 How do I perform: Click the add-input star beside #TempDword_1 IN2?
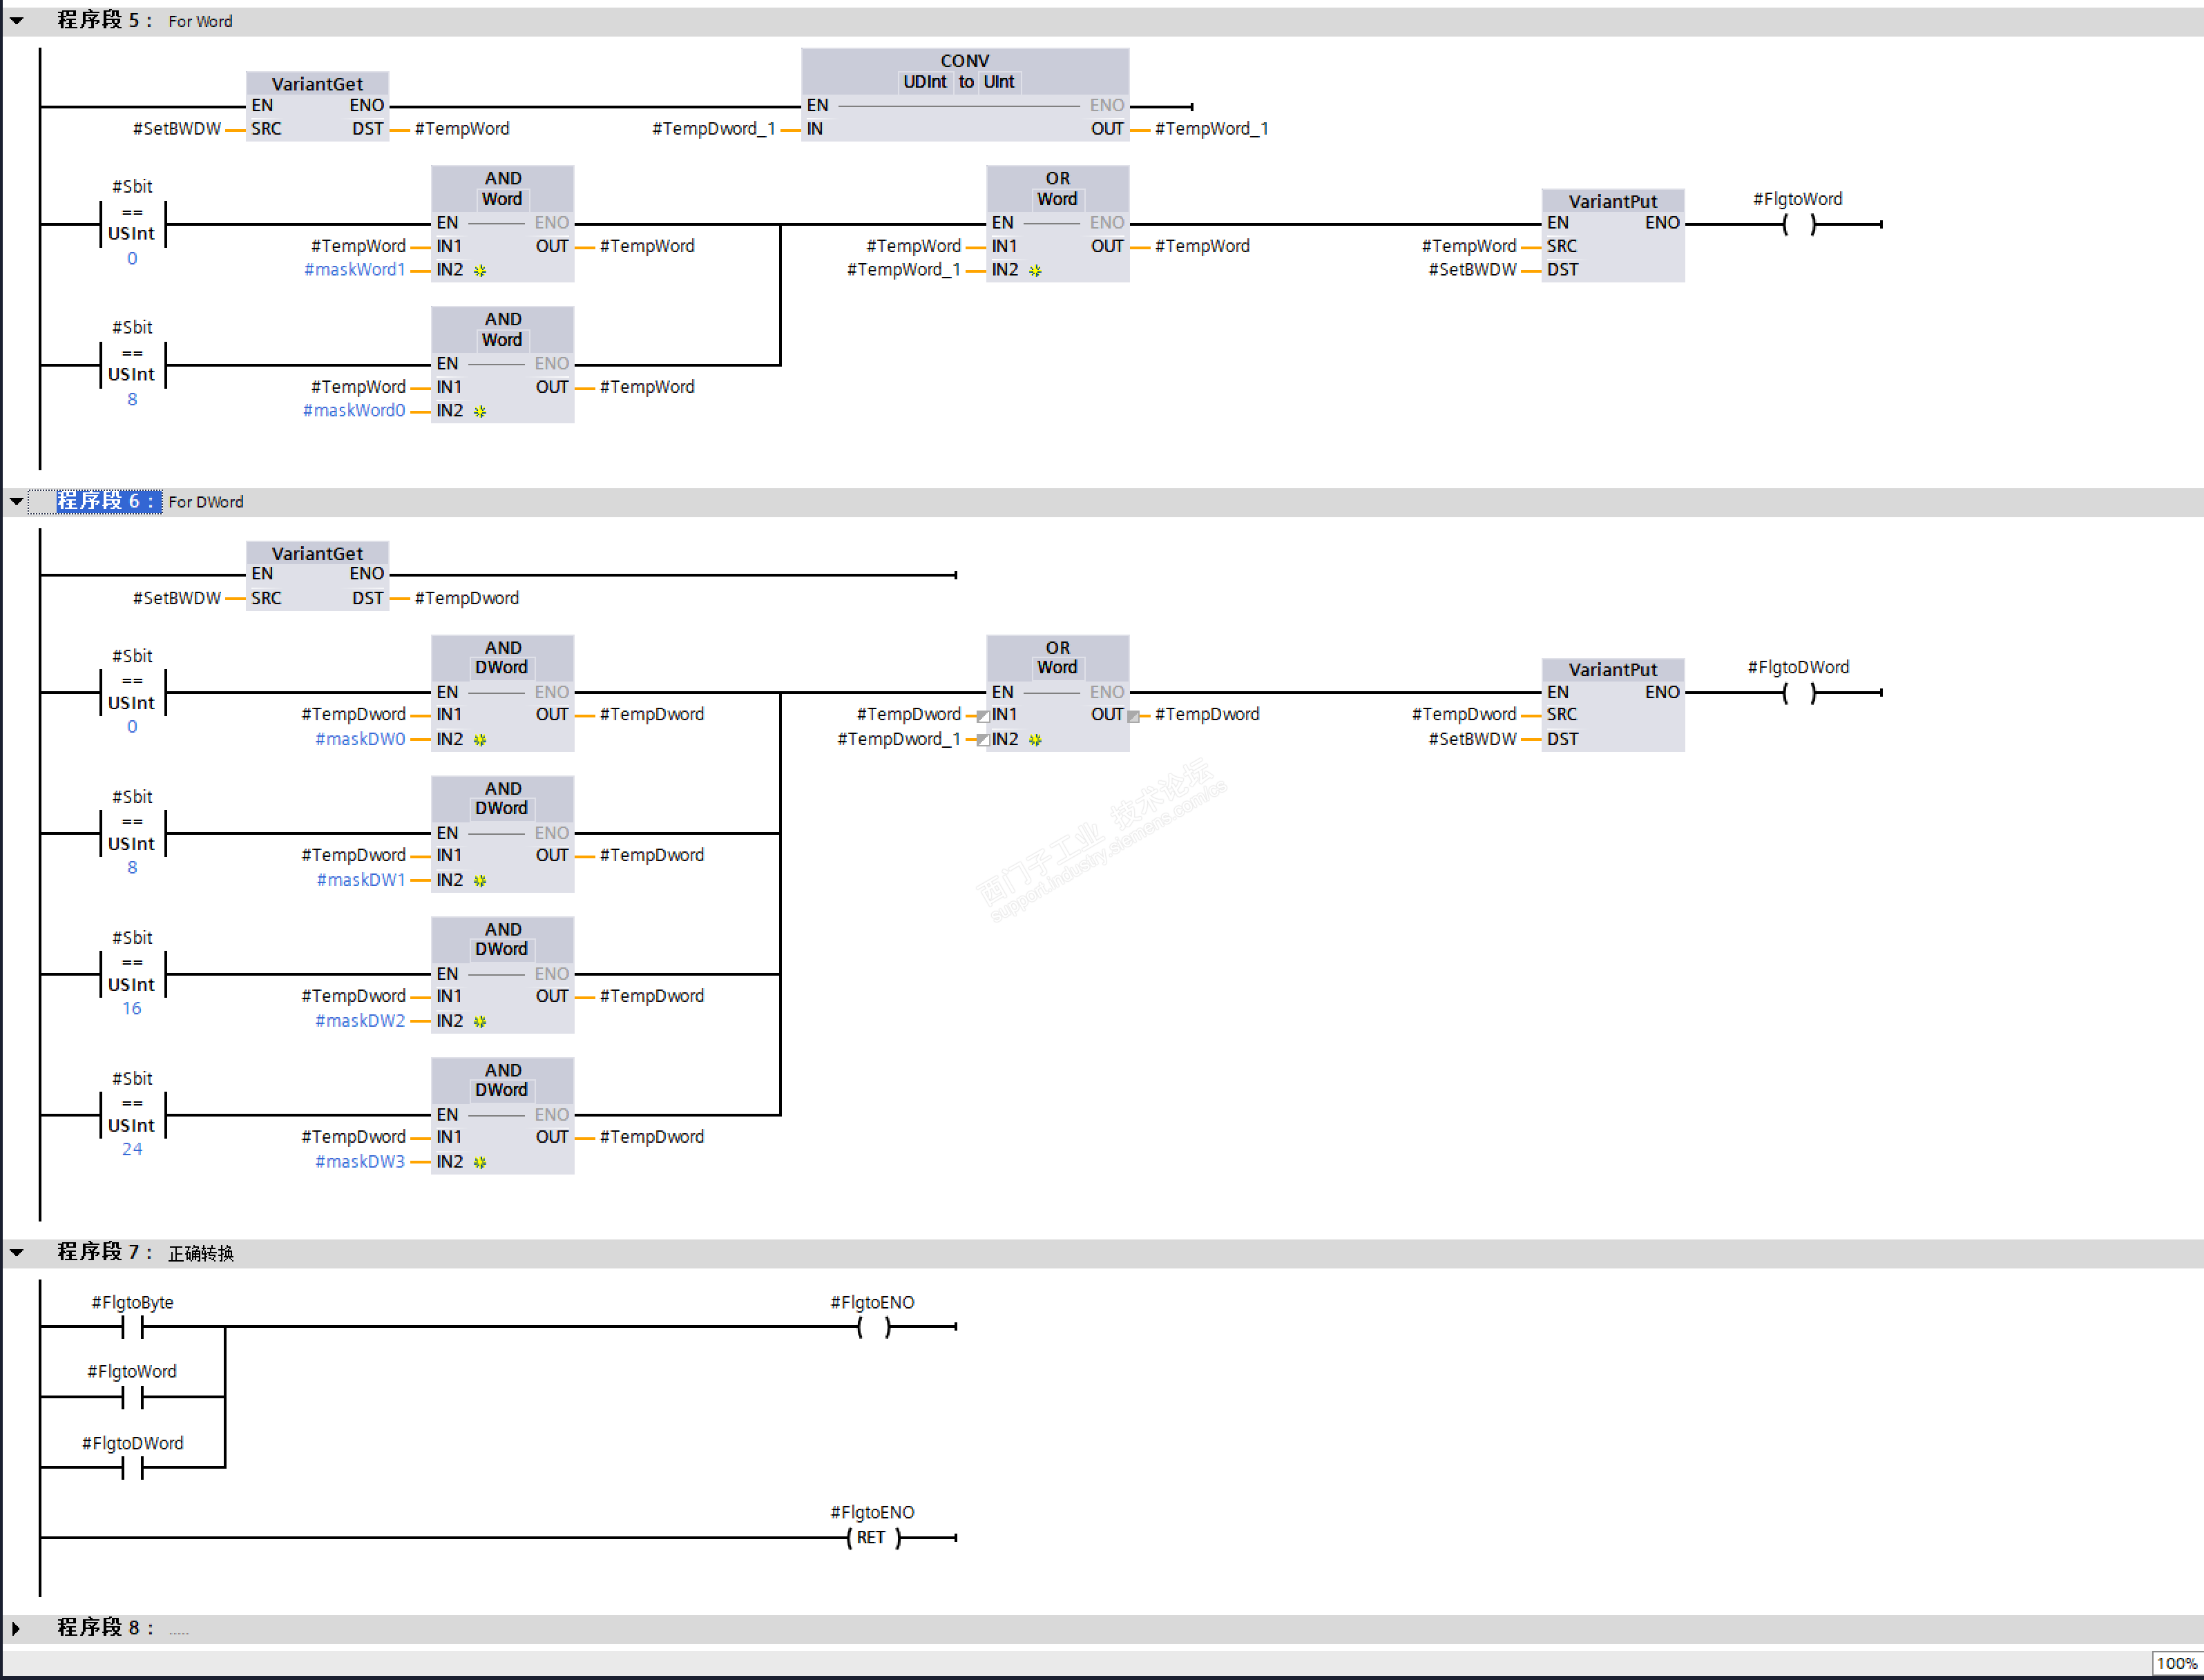click(1035, 740)
